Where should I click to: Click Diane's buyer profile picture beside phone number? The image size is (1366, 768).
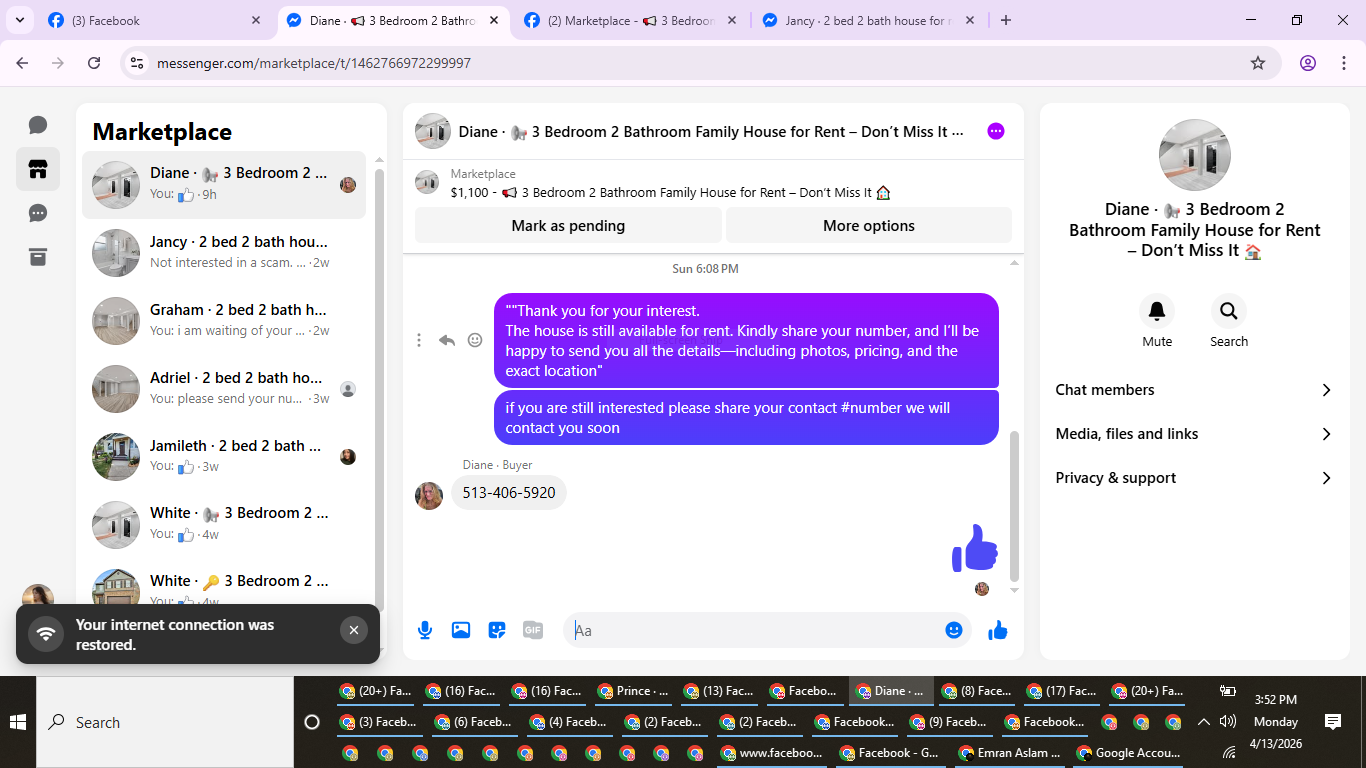[429, 496]
